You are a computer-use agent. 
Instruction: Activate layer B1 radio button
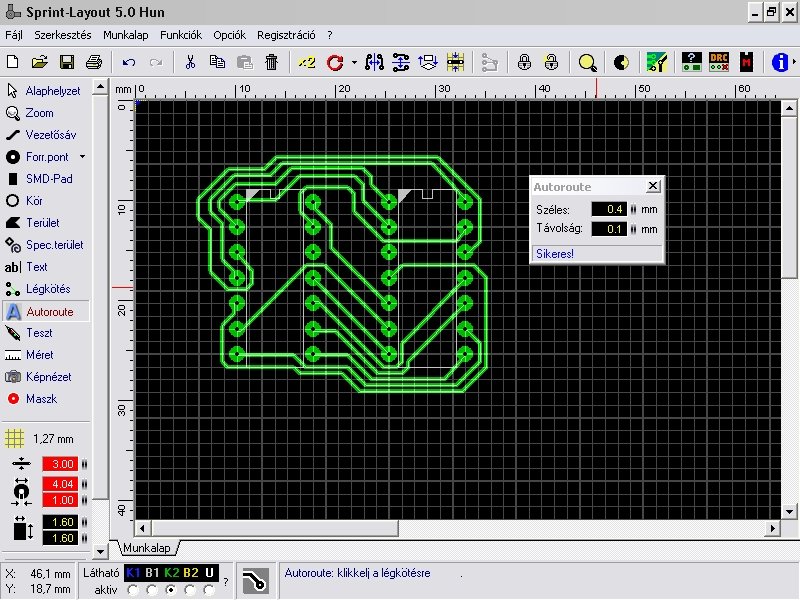coord(152,590)
